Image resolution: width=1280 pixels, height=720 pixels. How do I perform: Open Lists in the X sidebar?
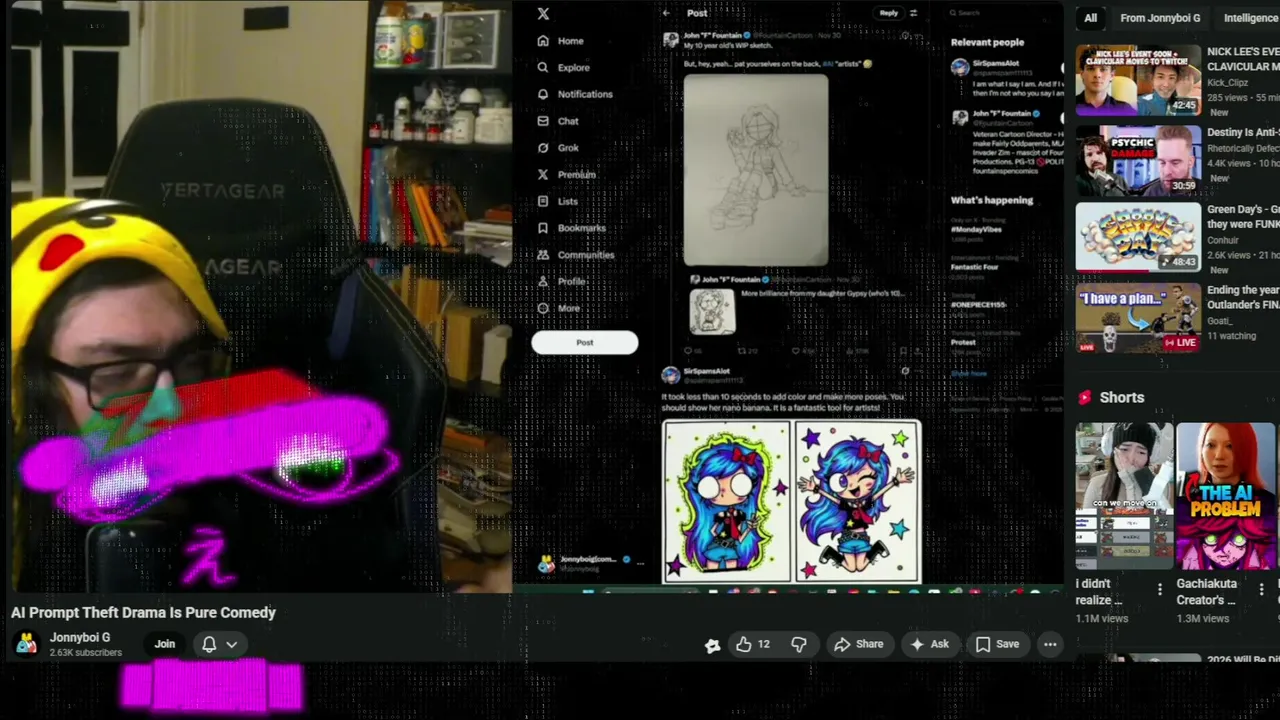(557, 201)
